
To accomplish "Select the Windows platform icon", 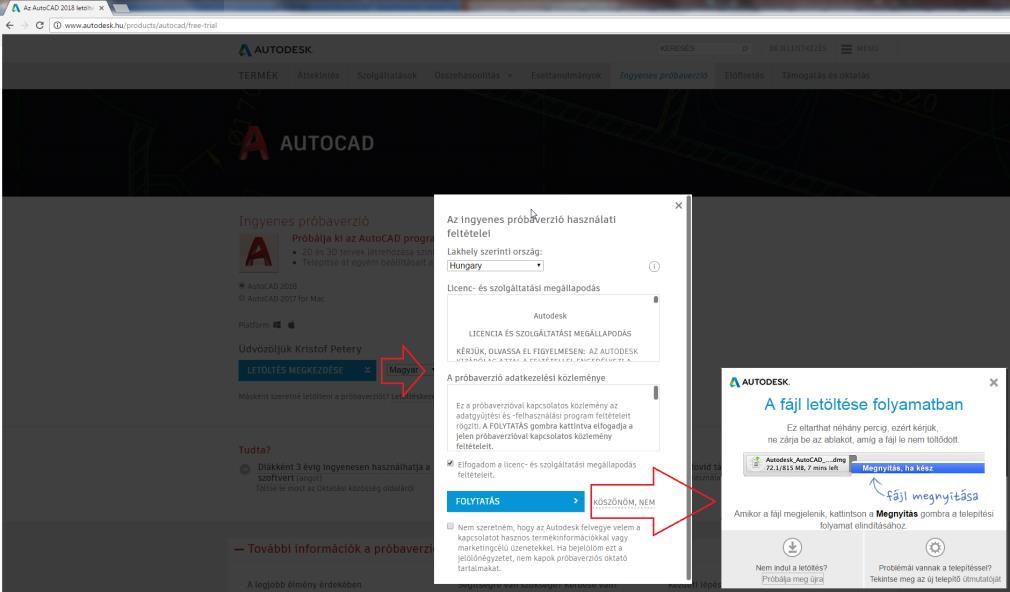I will (277, 325).
